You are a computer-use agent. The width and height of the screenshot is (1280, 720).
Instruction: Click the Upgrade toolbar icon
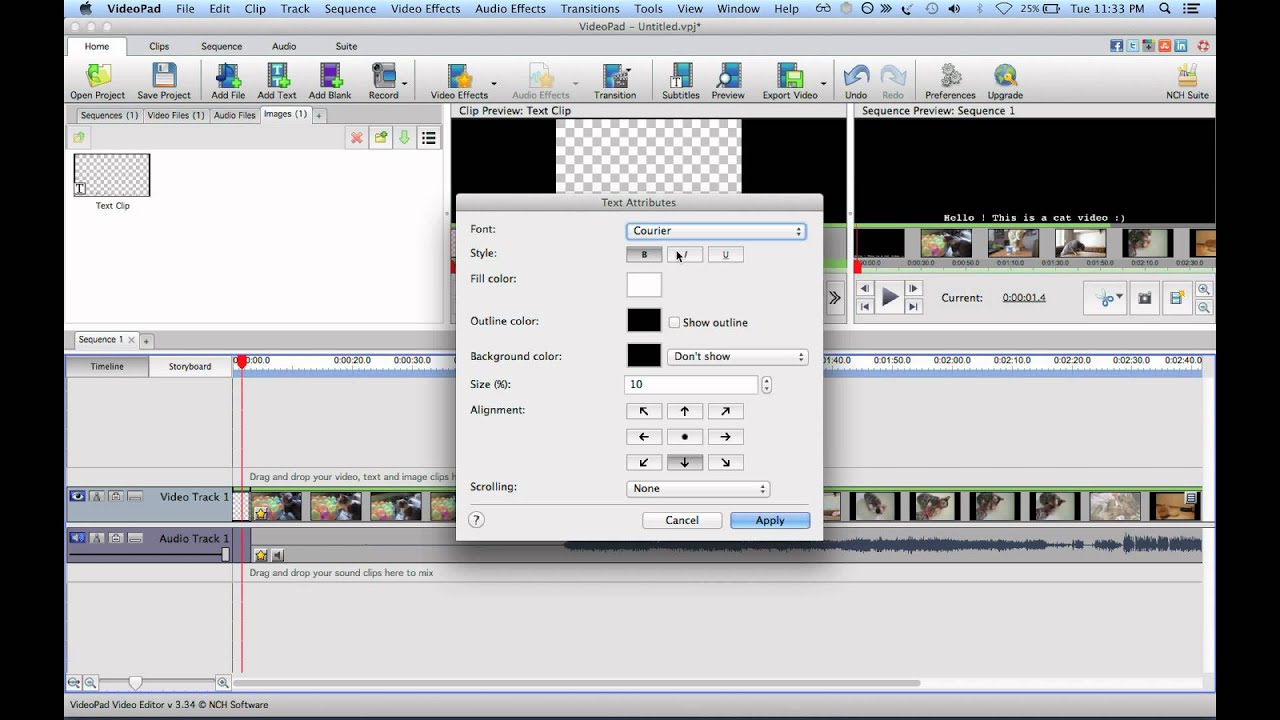point(1005,82)
